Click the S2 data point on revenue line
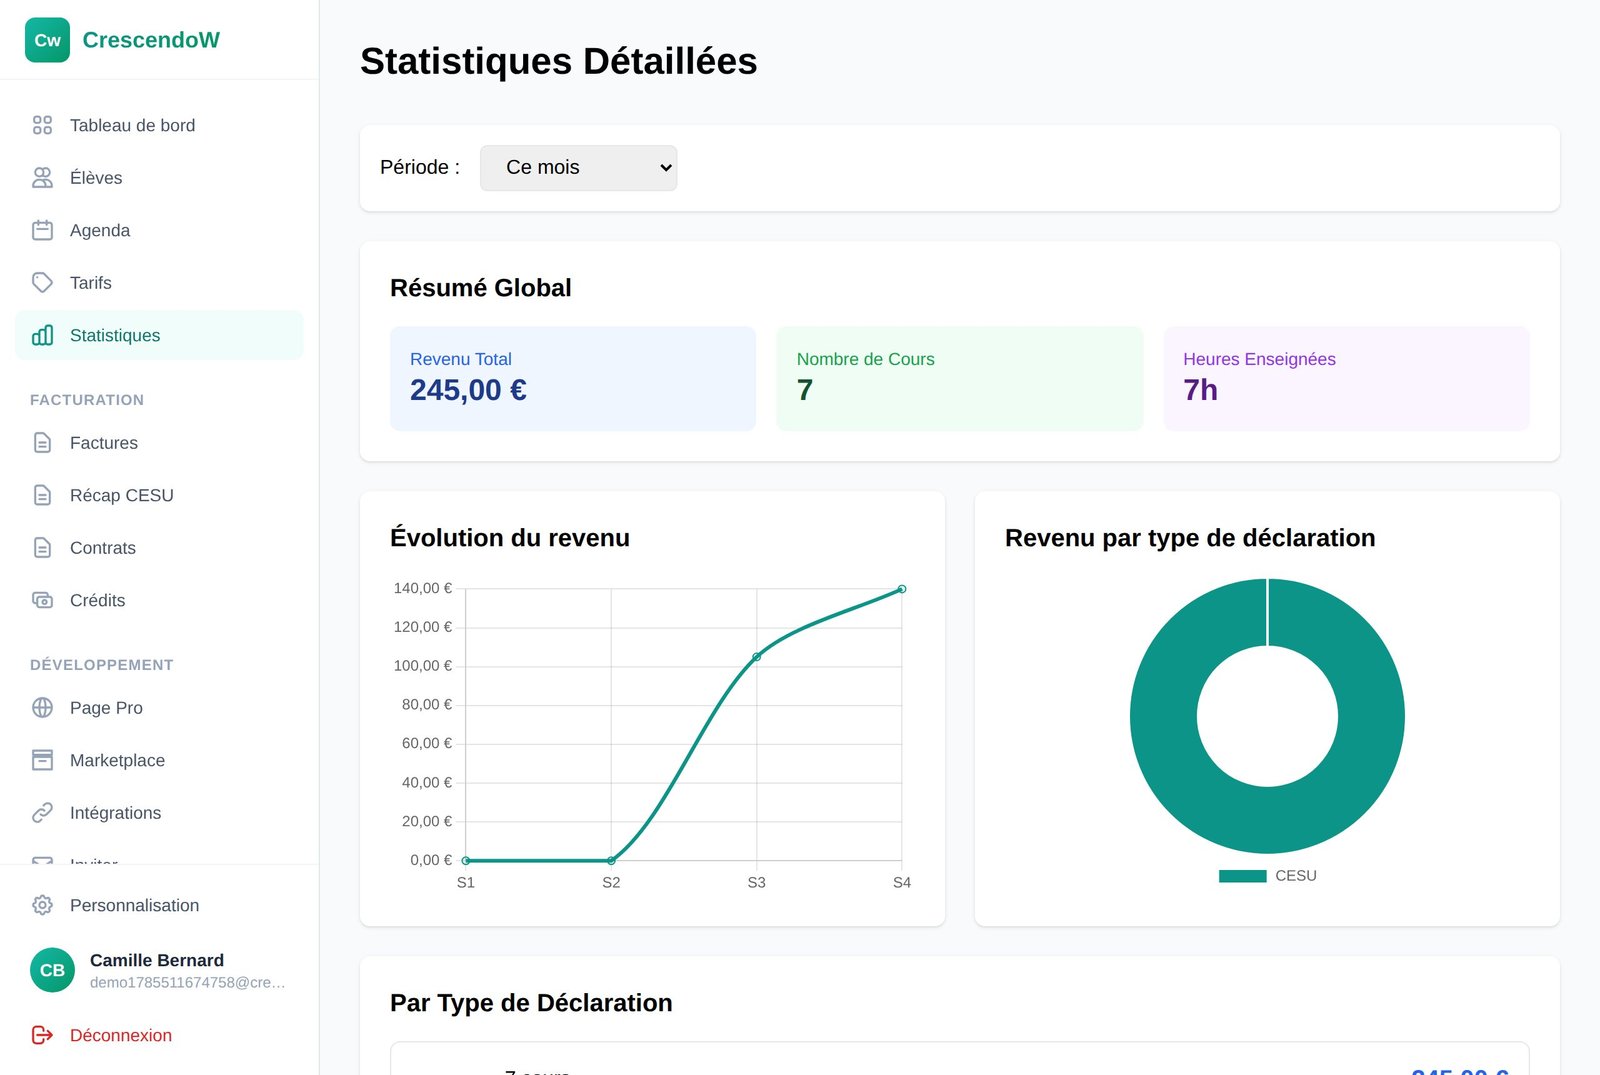 pos(611,860)
